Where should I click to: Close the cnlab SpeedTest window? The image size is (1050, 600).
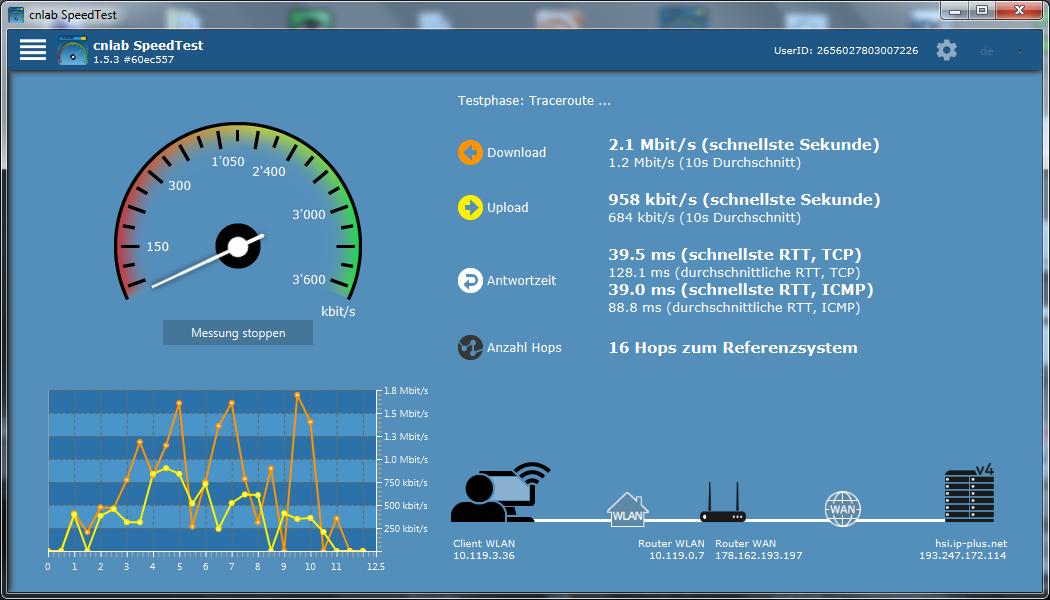click(x=1020, y=9)
